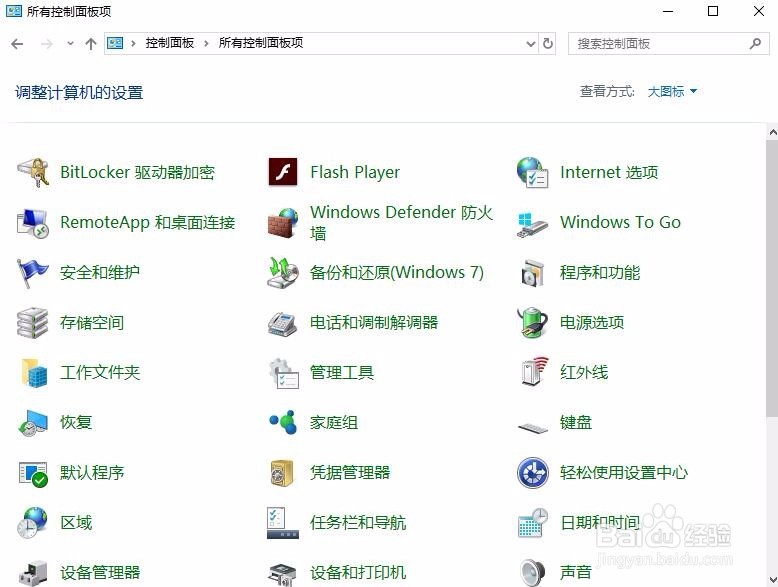This screenshot has height=587, width=778.
Task: Open the 存储空间 drives icon
Action: pyautogui.click(x=33, y=323)
